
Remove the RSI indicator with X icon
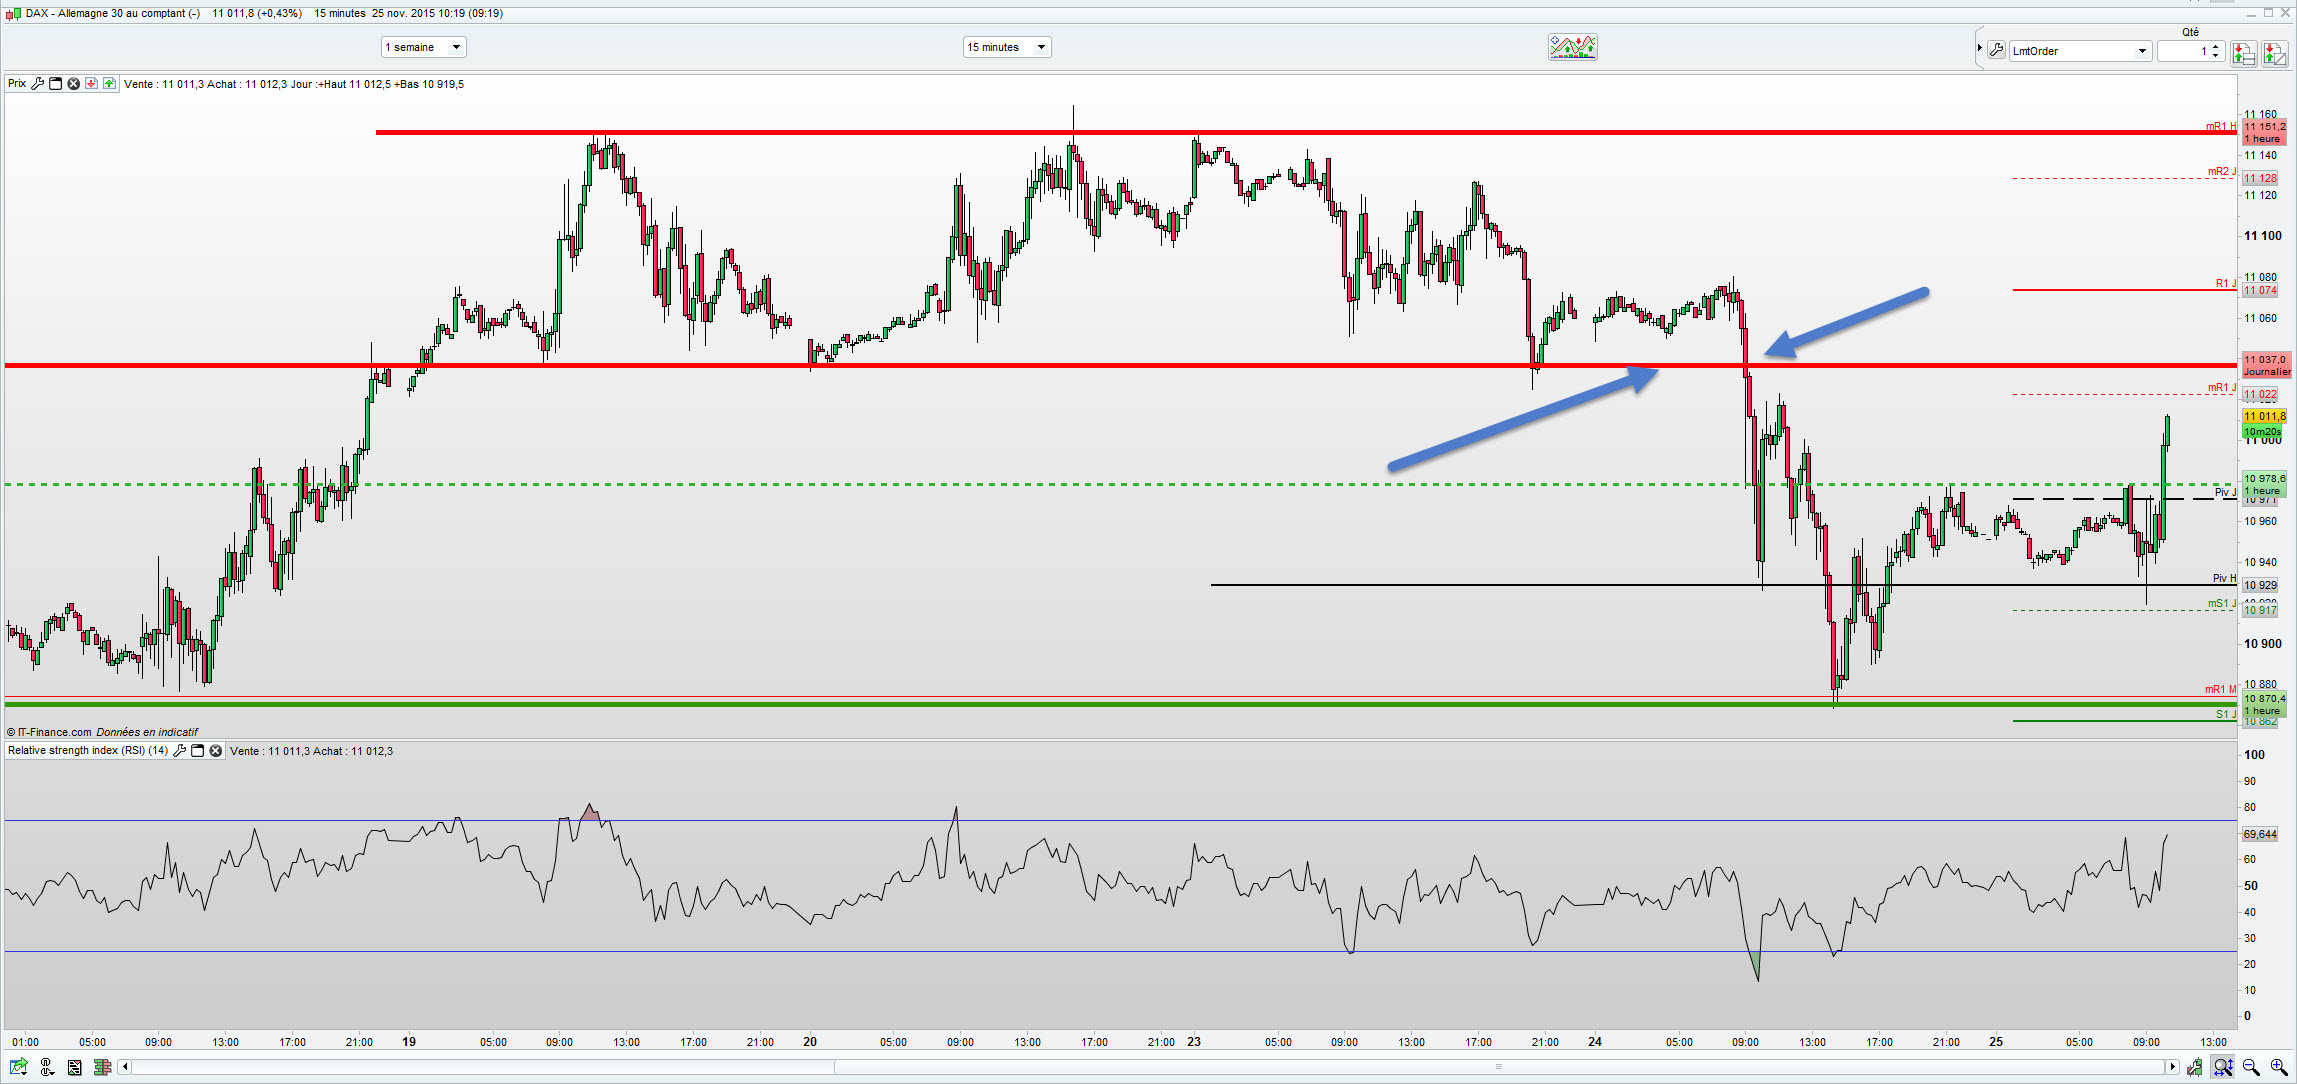pyautogui.click(x=215, y=751)
